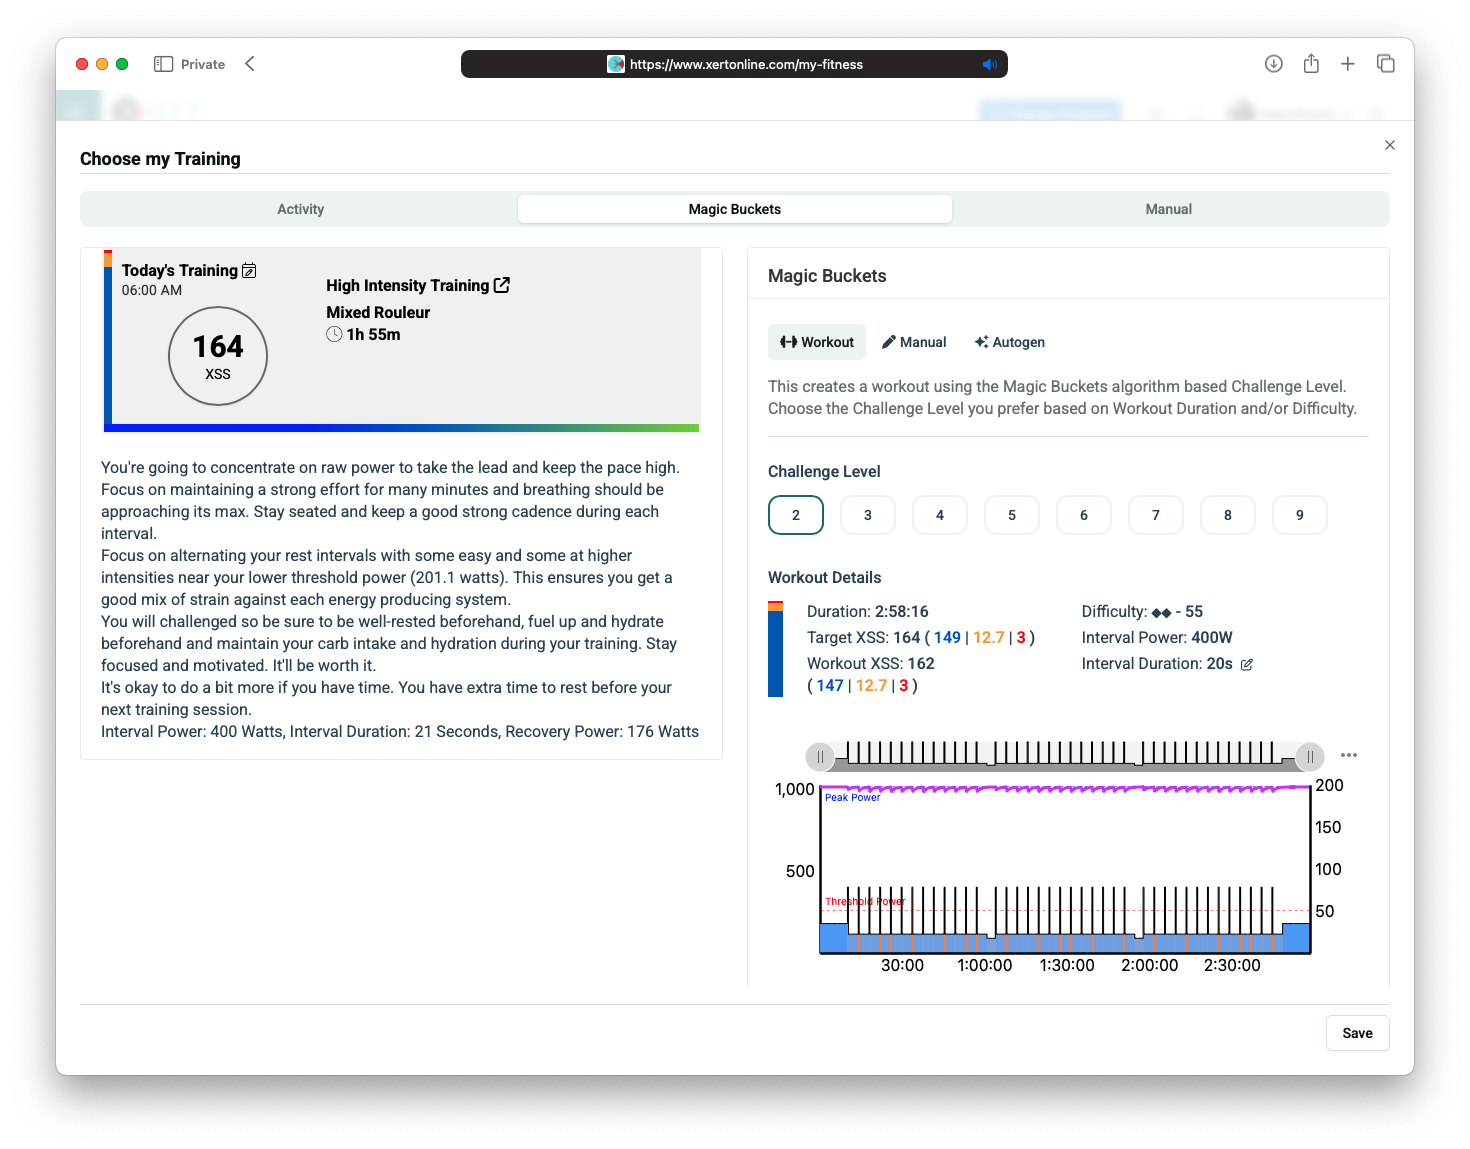Select the Autogen mode button
This screenshot has height=1149, width=1470.
tap(1010, 342)
